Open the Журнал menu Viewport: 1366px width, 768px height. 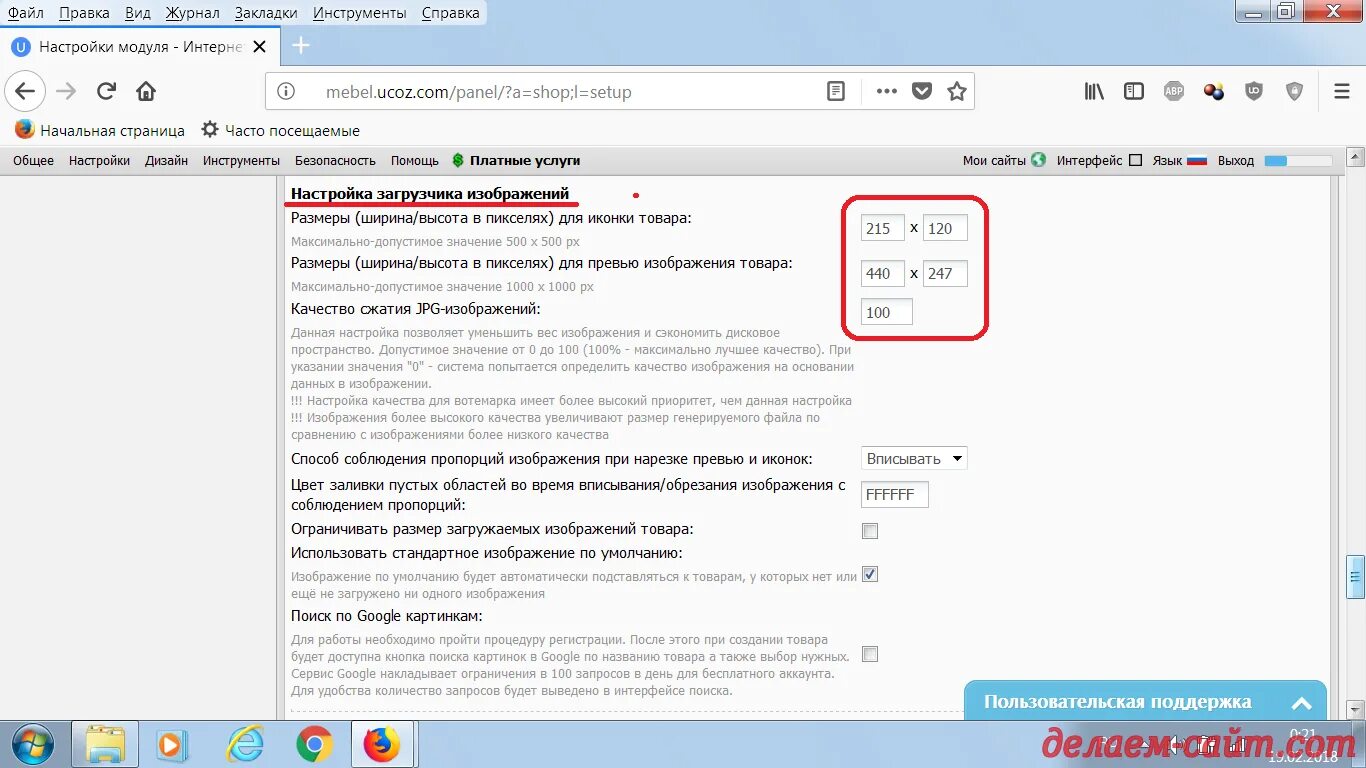192,13
